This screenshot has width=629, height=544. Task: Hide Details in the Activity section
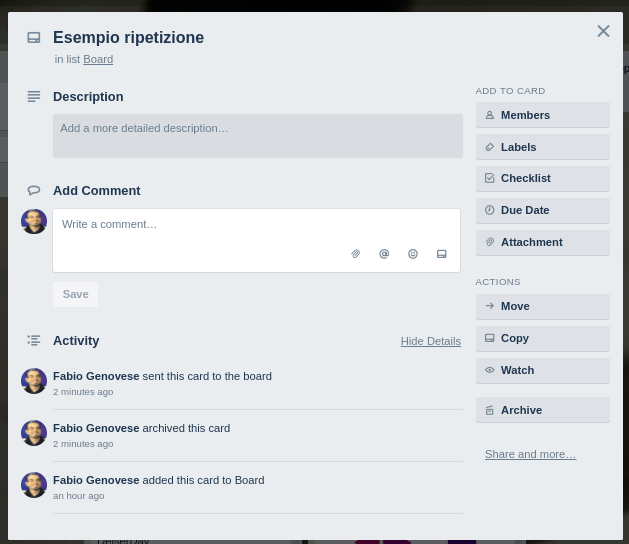click(x=430, y=341)
